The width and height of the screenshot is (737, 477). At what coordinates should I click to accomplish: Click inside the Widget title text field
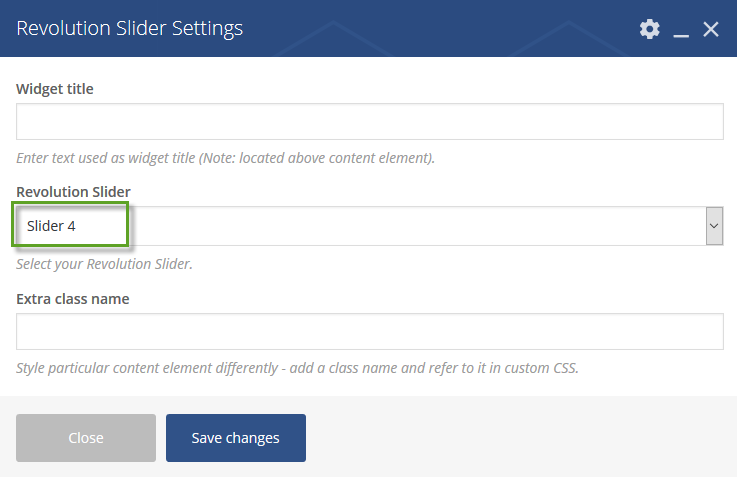coord(369,121)
